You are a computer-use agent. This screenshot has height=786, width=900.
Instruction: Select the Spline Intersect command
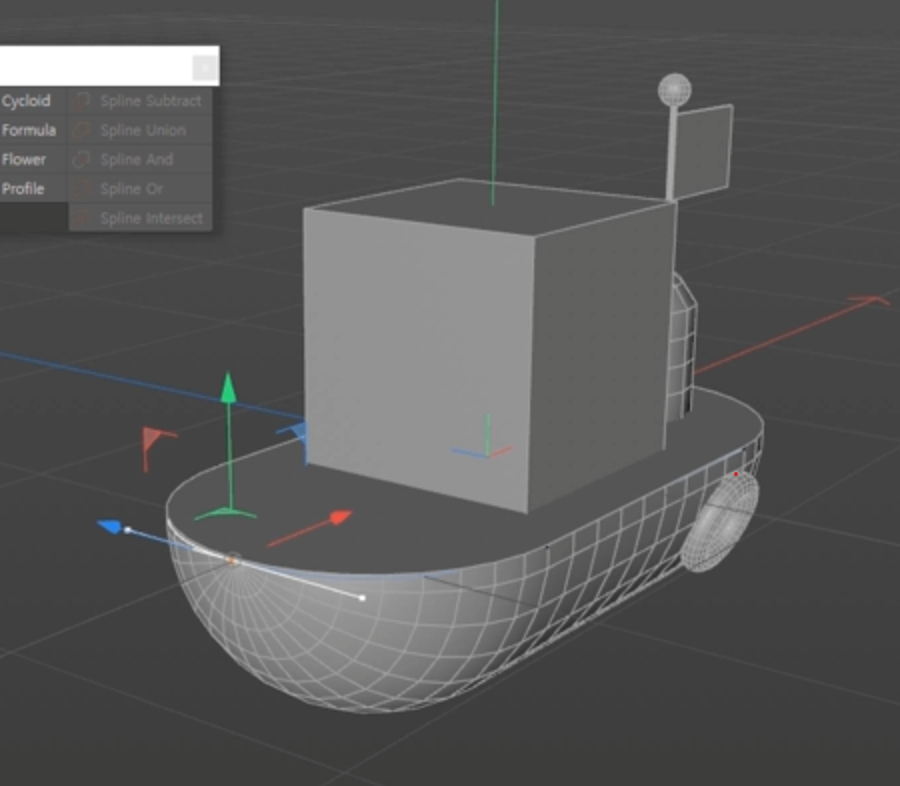point(141,218)
